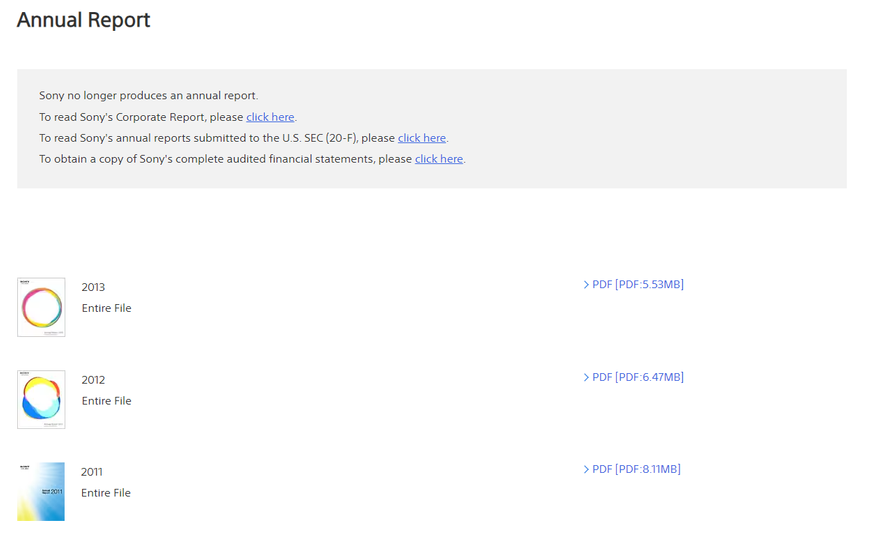Select the 2012 year label
Viewport: 877px width, 547px height.
click(93, 380)
